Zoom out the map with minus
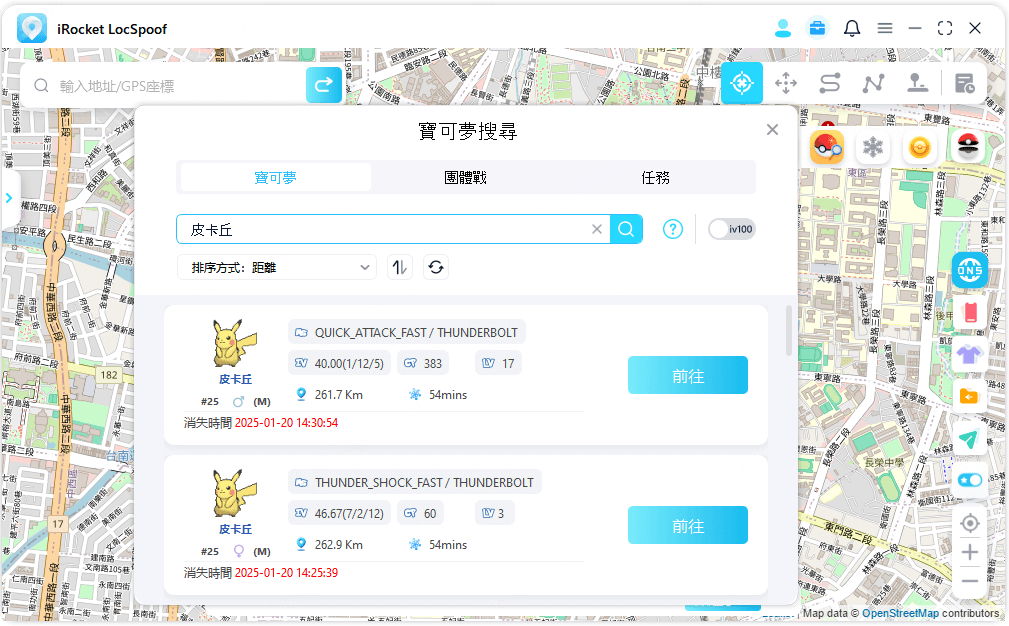 pyautogui.click(x=969, y=581)
